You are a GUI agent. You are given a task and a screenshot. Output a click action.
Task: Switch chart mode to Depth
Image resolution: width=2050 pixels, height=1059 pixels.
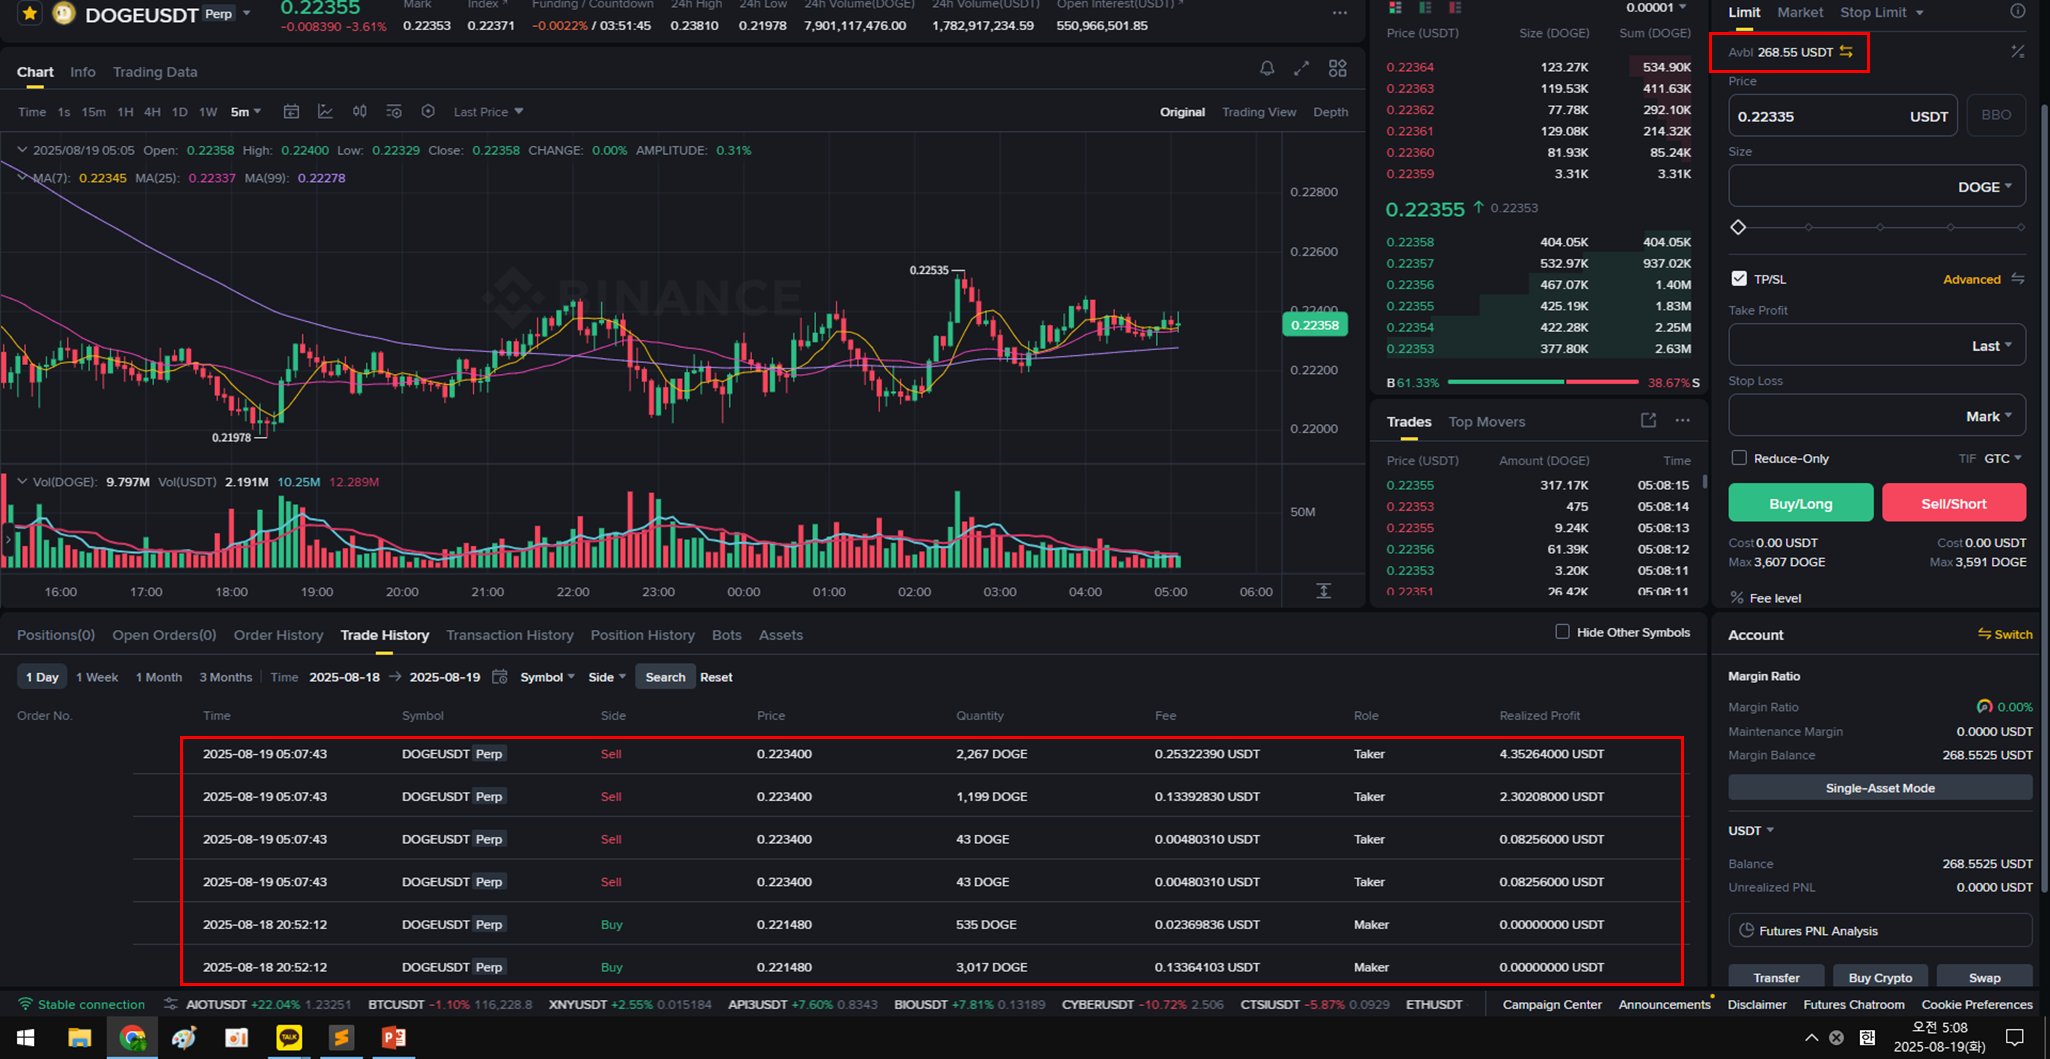1330,112
